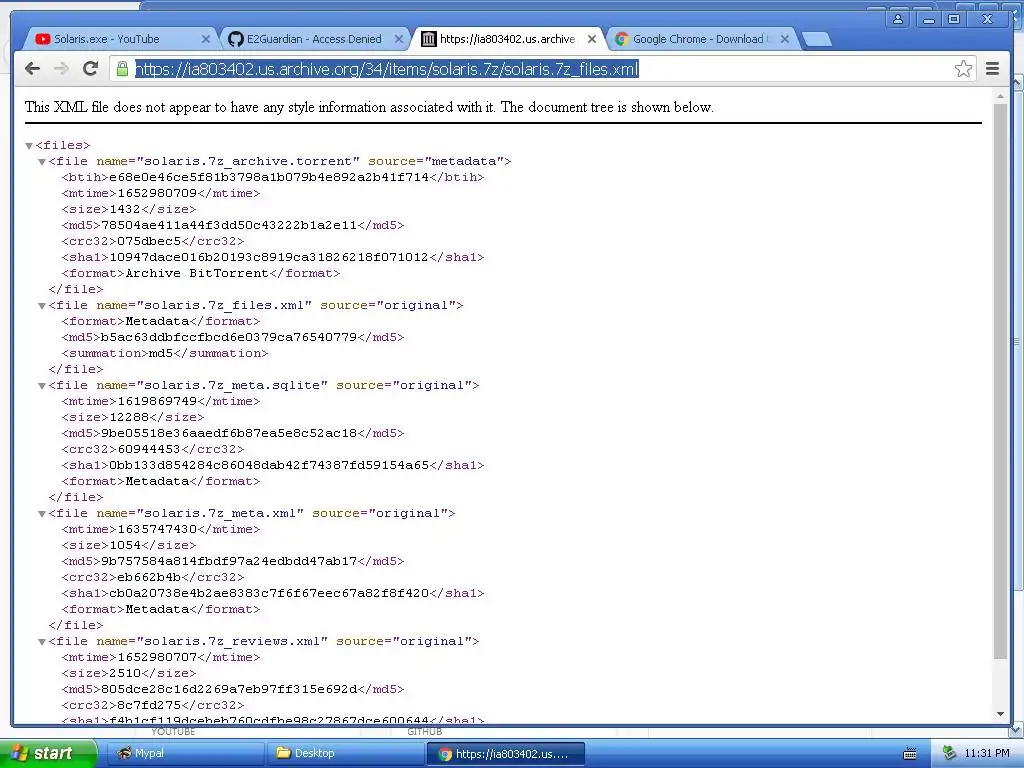Click the forward navigation arrow
The height and width of the screenshot is (768, 1024).
(61, 69)
